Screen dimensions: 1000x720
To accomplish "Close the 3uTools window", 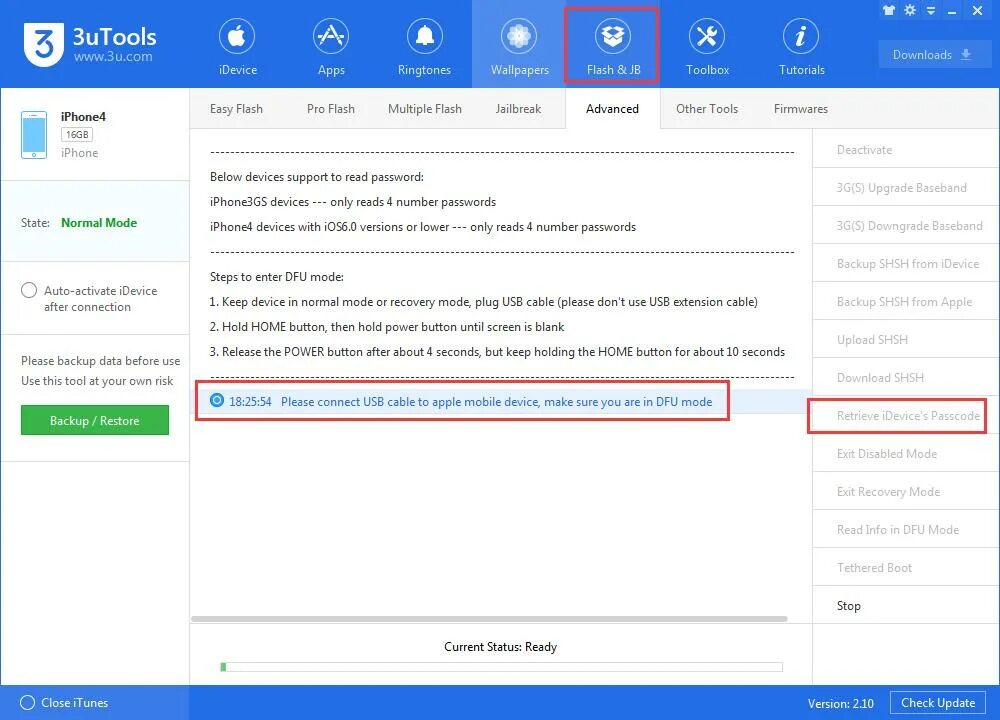I will [977, 10].
